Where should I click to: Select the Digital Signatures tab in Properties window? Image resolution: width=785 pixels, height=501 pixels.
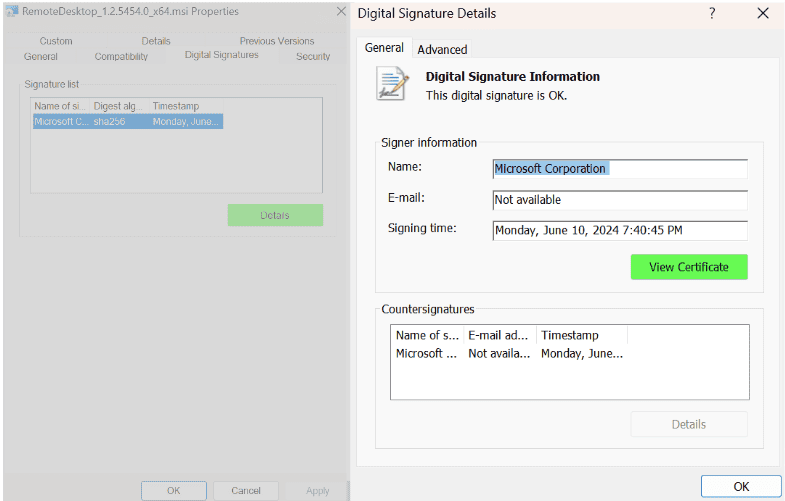222,55
